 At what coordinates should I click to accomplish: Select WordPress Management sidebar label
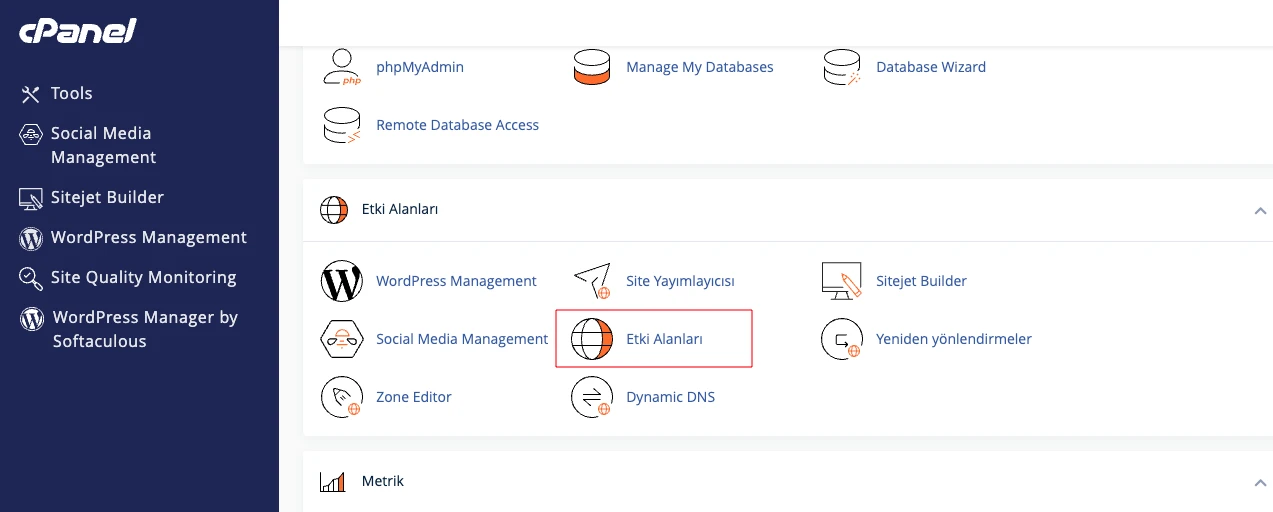[x=149, y=237]
